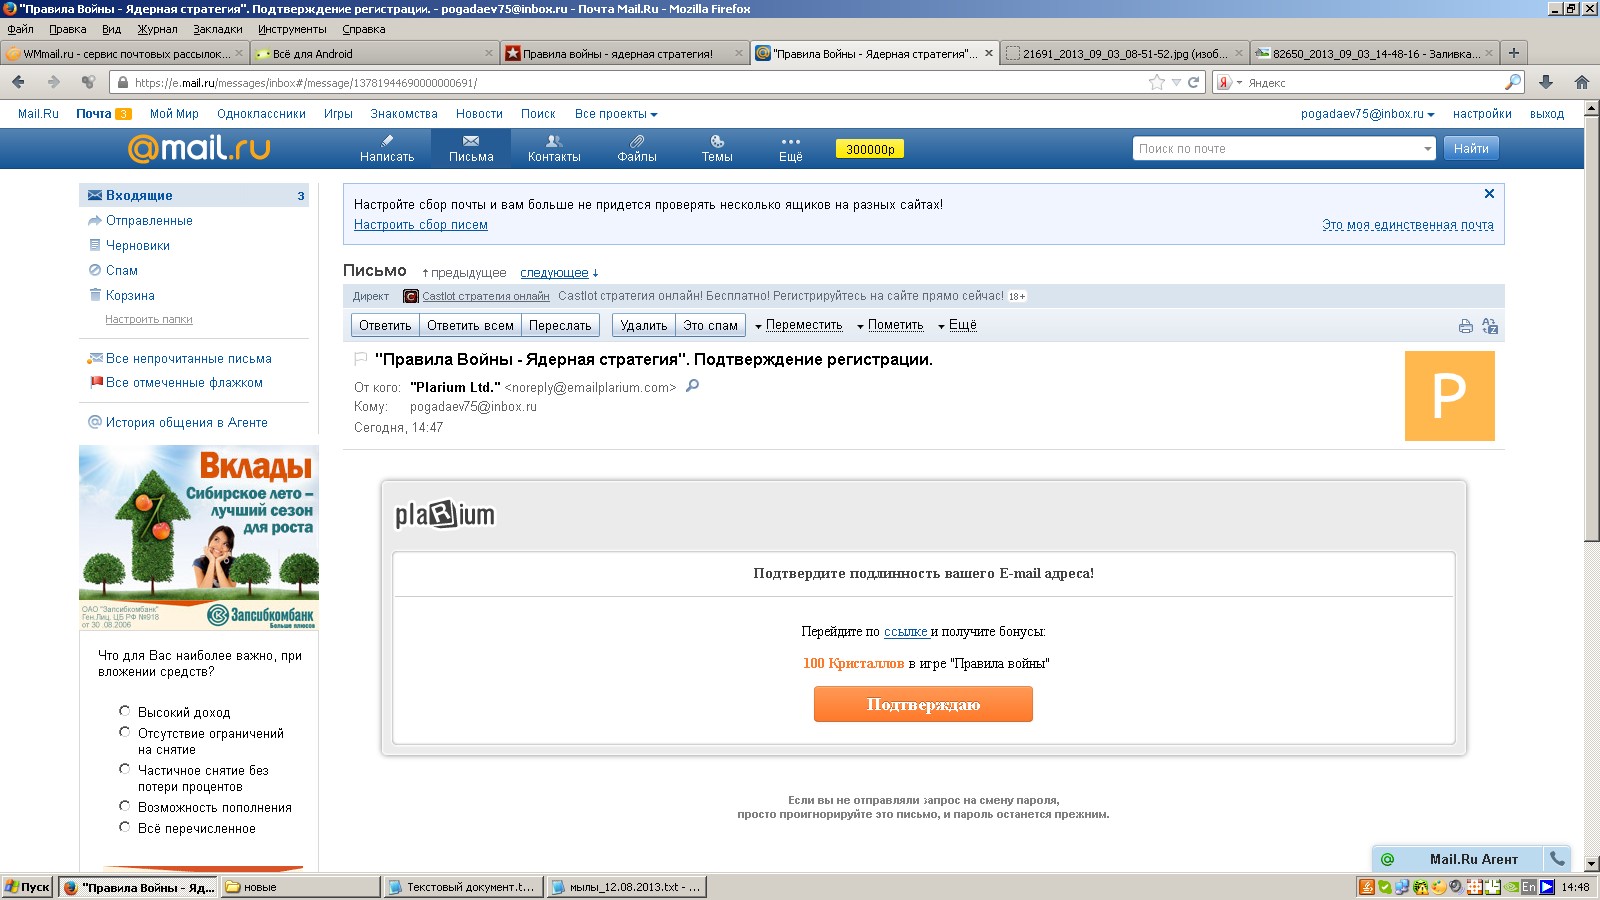Expand the Ещё dropdown in letter toolbar

[x=957, y=325]
